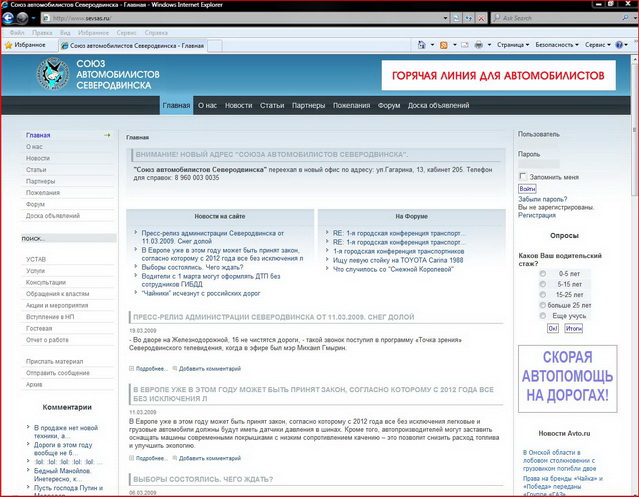This screenshot has width=639, height=497.
Task: Open Новости in the top navigation
Action: 238,106
